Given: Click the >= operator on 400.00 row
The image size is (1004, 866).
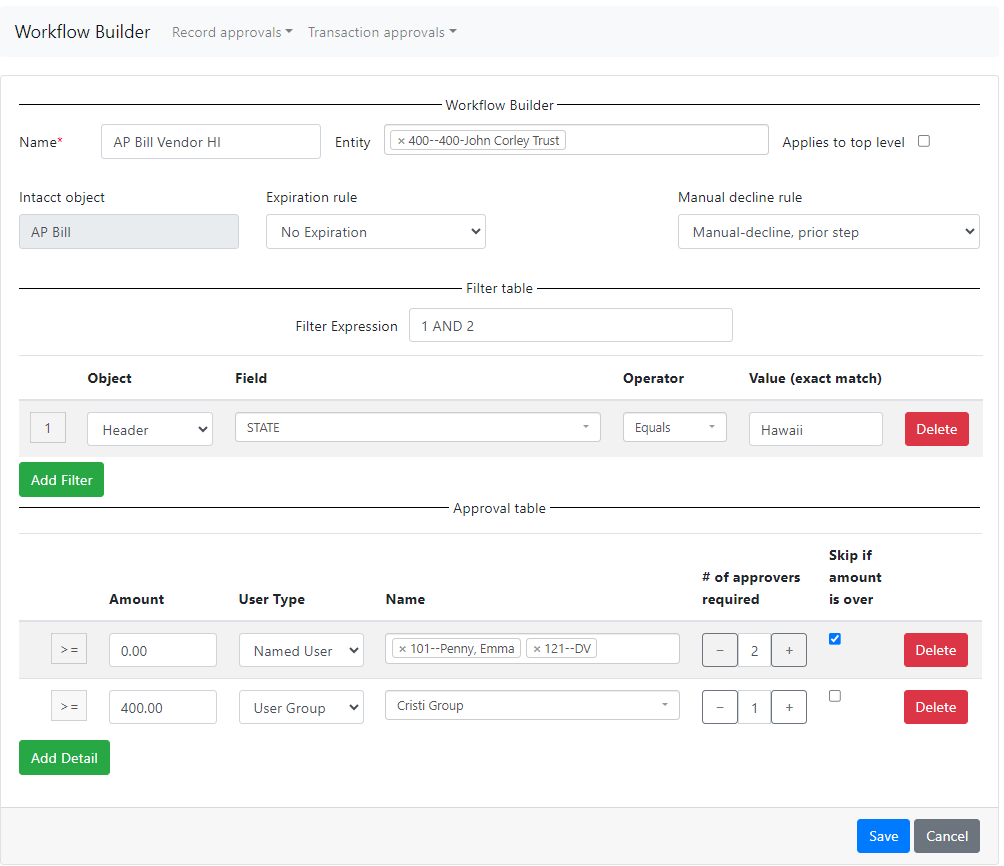Looking at the screenshot, I should pyautogui.click(x=69, y=707).
